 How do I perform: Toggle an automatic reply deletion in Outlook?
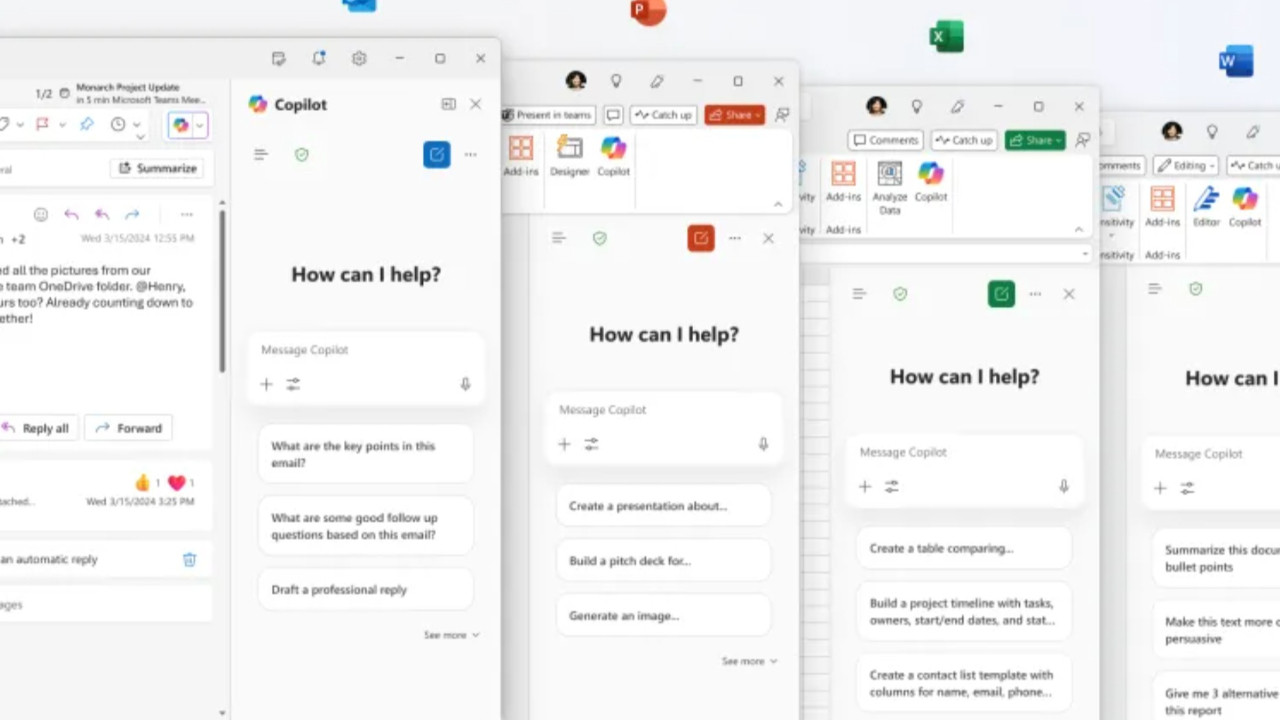click(189, 559)
